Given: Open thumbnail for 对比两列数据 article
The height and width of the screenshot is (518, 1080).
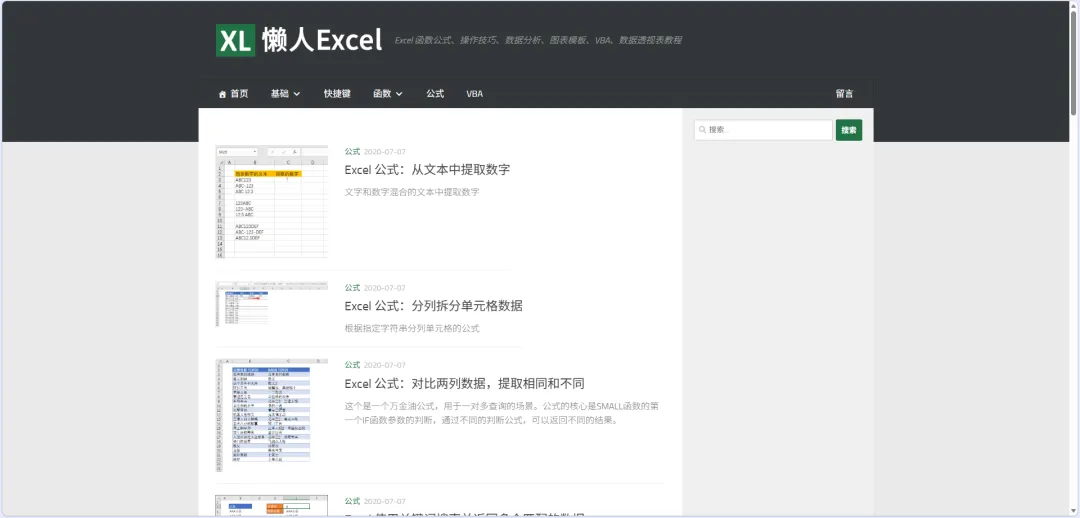Looking at the screenshot, I should coord(271,415).
